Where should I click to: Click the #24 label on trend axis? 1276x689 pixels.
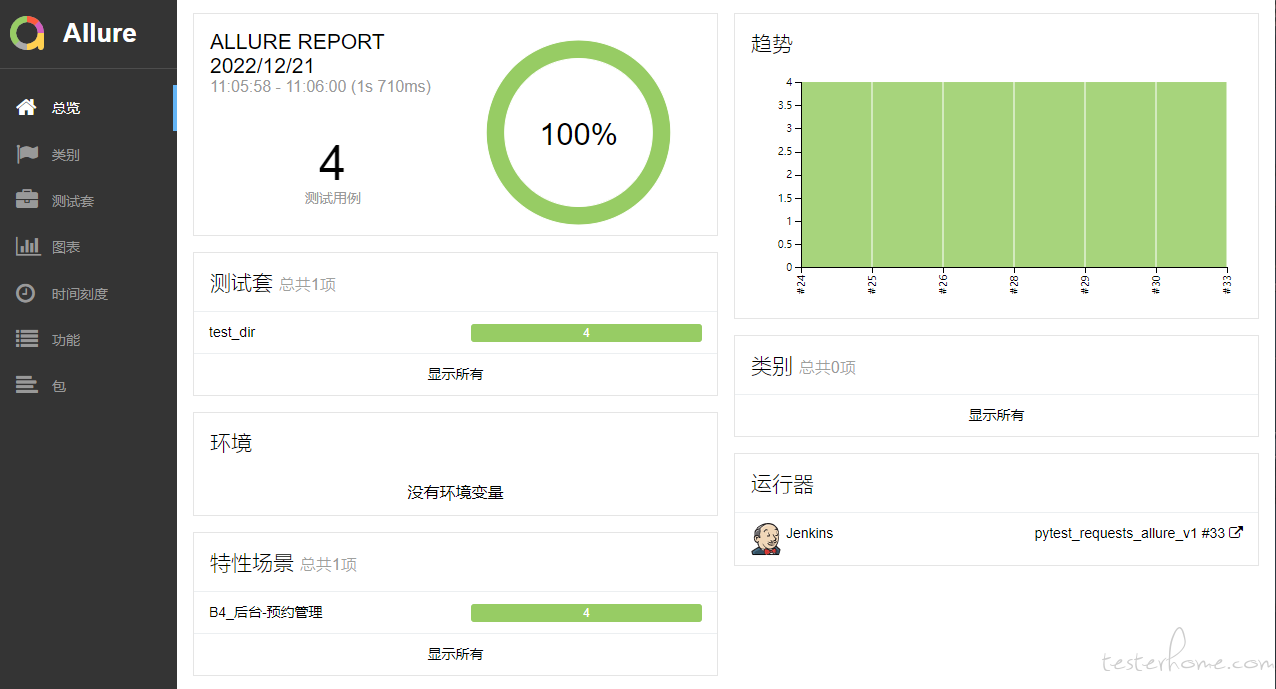point(802,285)
